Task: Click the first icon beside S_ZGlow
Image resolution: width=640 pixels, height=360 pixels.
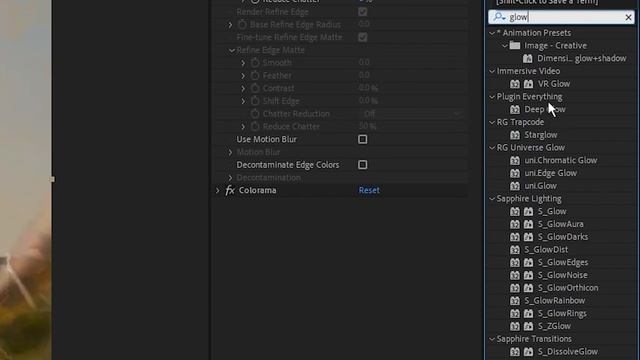Action: pos(515,326)
